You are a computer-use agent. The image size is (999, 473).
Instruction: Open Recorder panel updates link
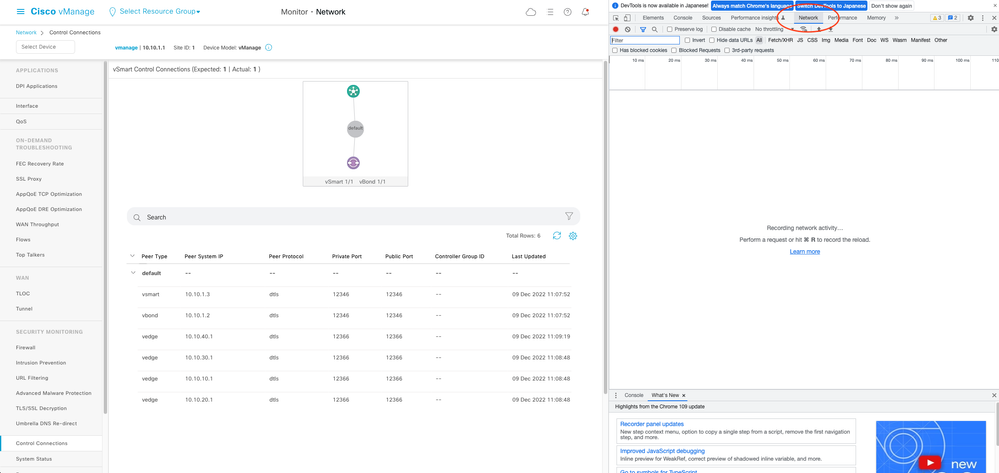652,424
